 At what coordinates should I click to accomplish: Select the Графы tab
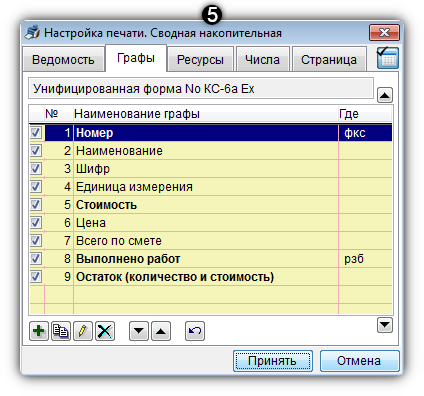[136, 58]
